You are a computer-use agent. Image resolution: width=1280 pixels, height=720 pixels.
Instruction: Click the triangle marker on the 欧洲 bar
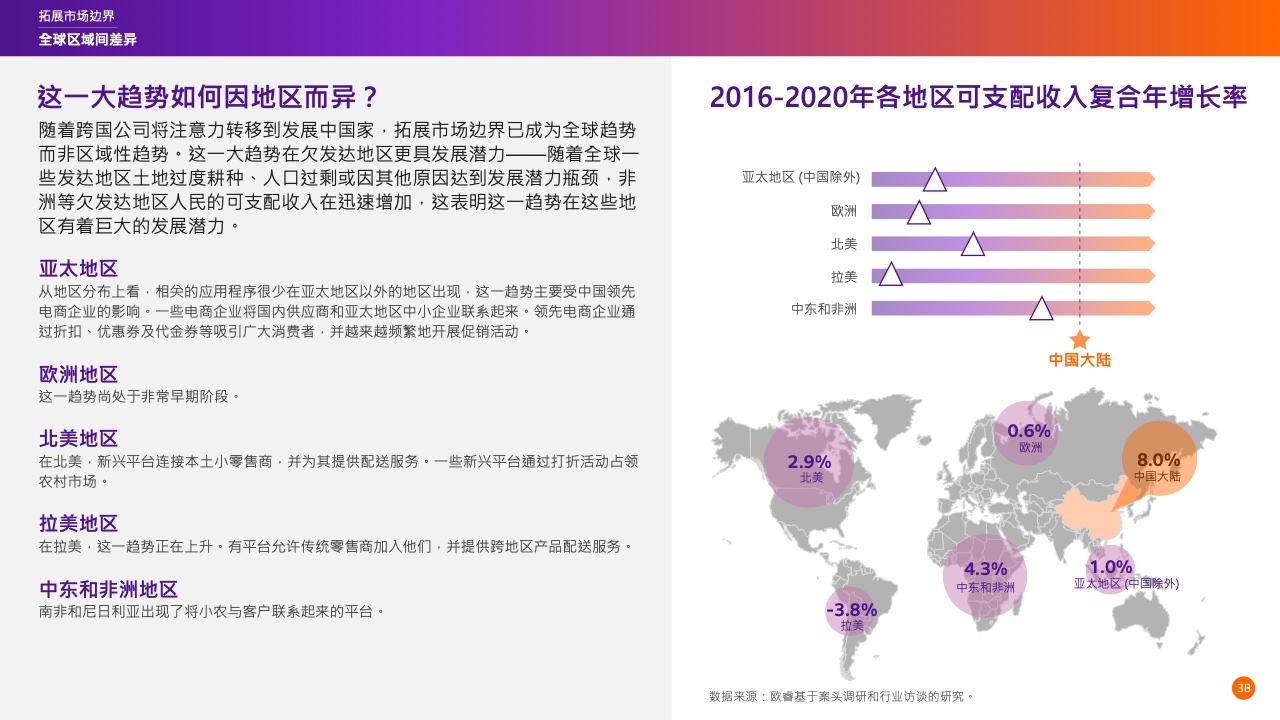918,213
